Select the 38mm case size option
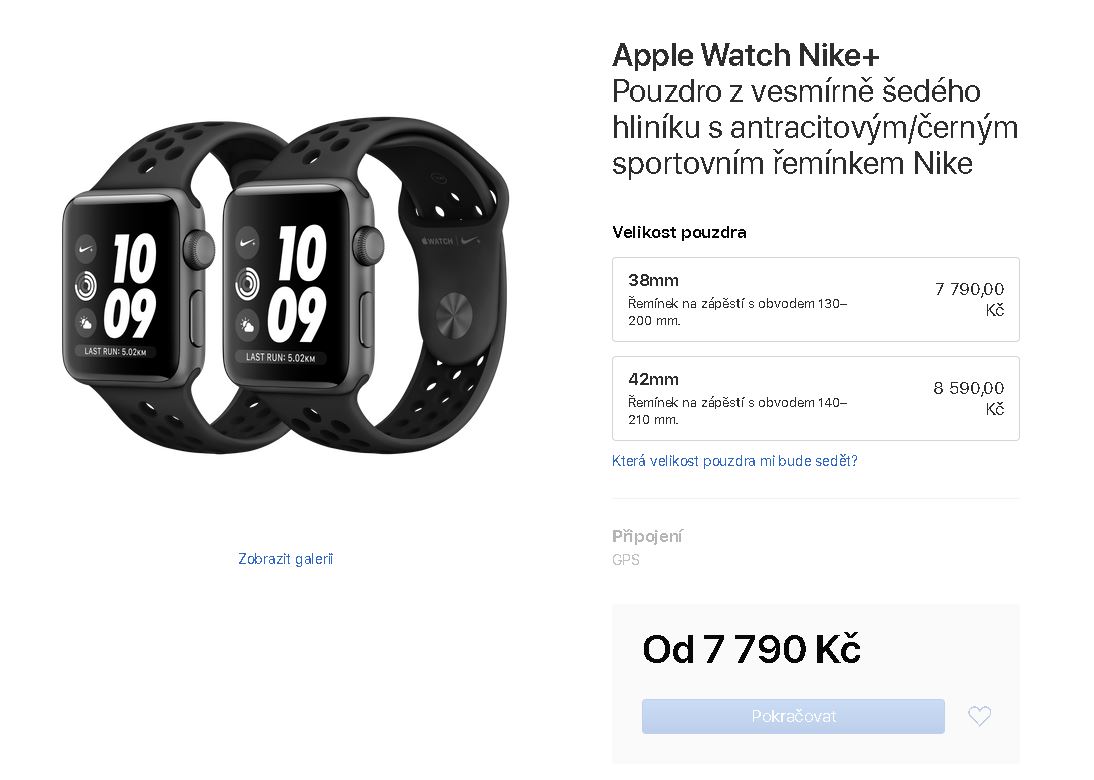This screenshot has height=780, width=1094. (x=816, y=299)
